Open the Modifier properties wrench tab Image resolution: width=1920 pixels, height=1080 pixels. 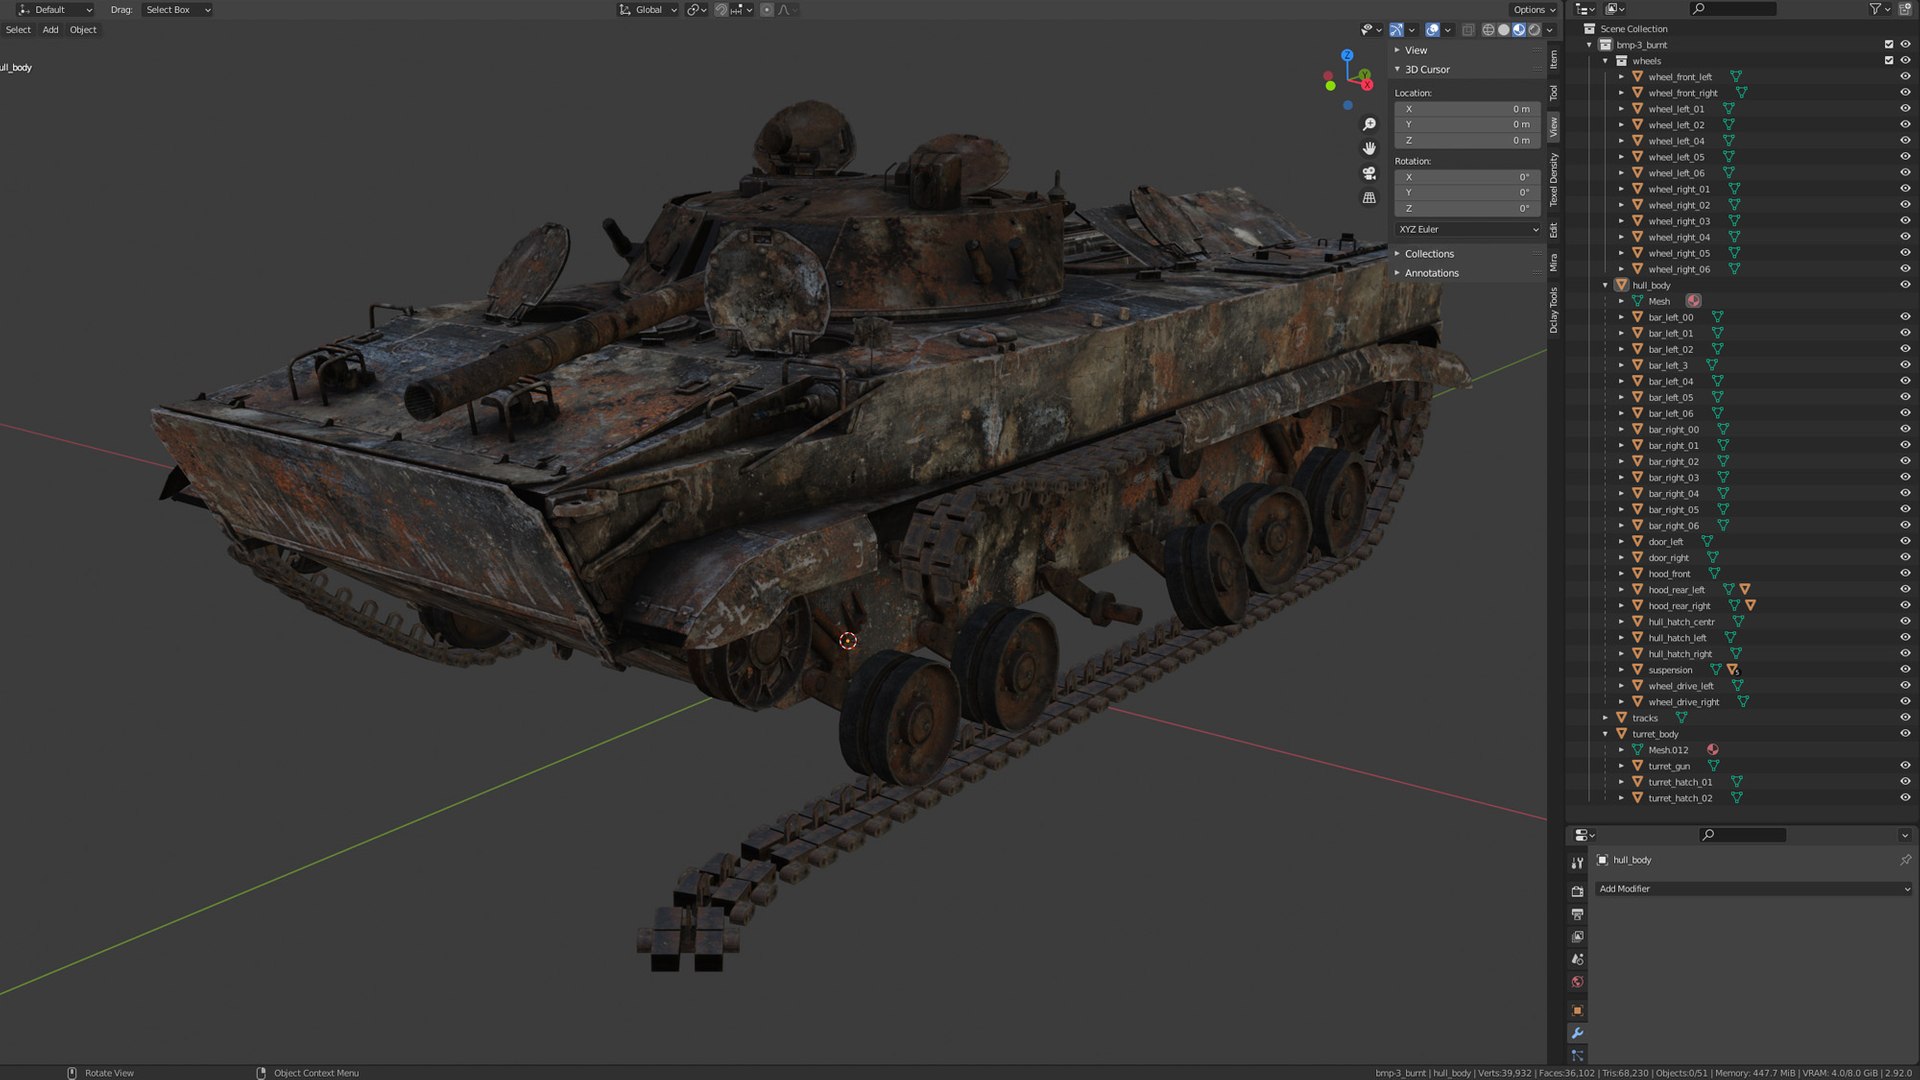pyautogui.click(x=1577, y=1033)
